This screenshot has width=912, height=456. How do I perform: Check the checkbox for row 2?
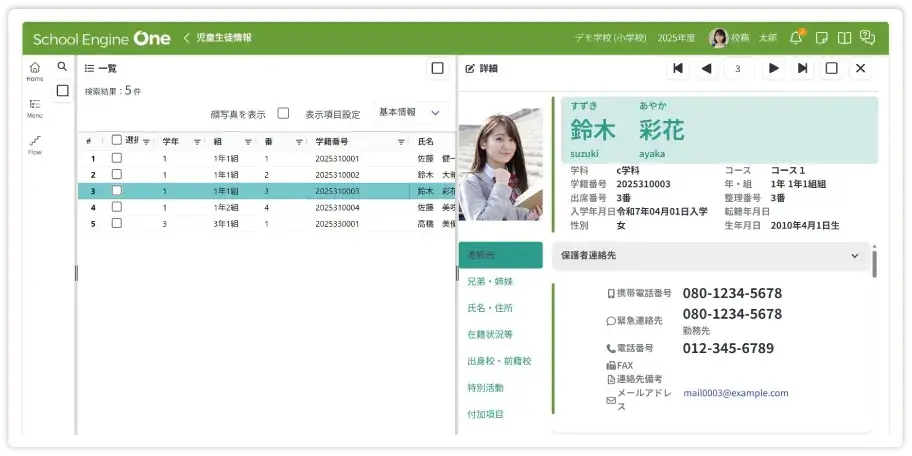click(117, 174)
